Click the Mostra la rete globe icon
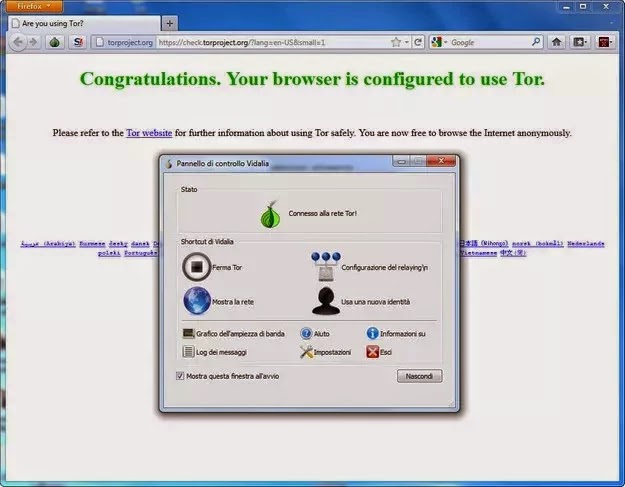 click(197, 301)
